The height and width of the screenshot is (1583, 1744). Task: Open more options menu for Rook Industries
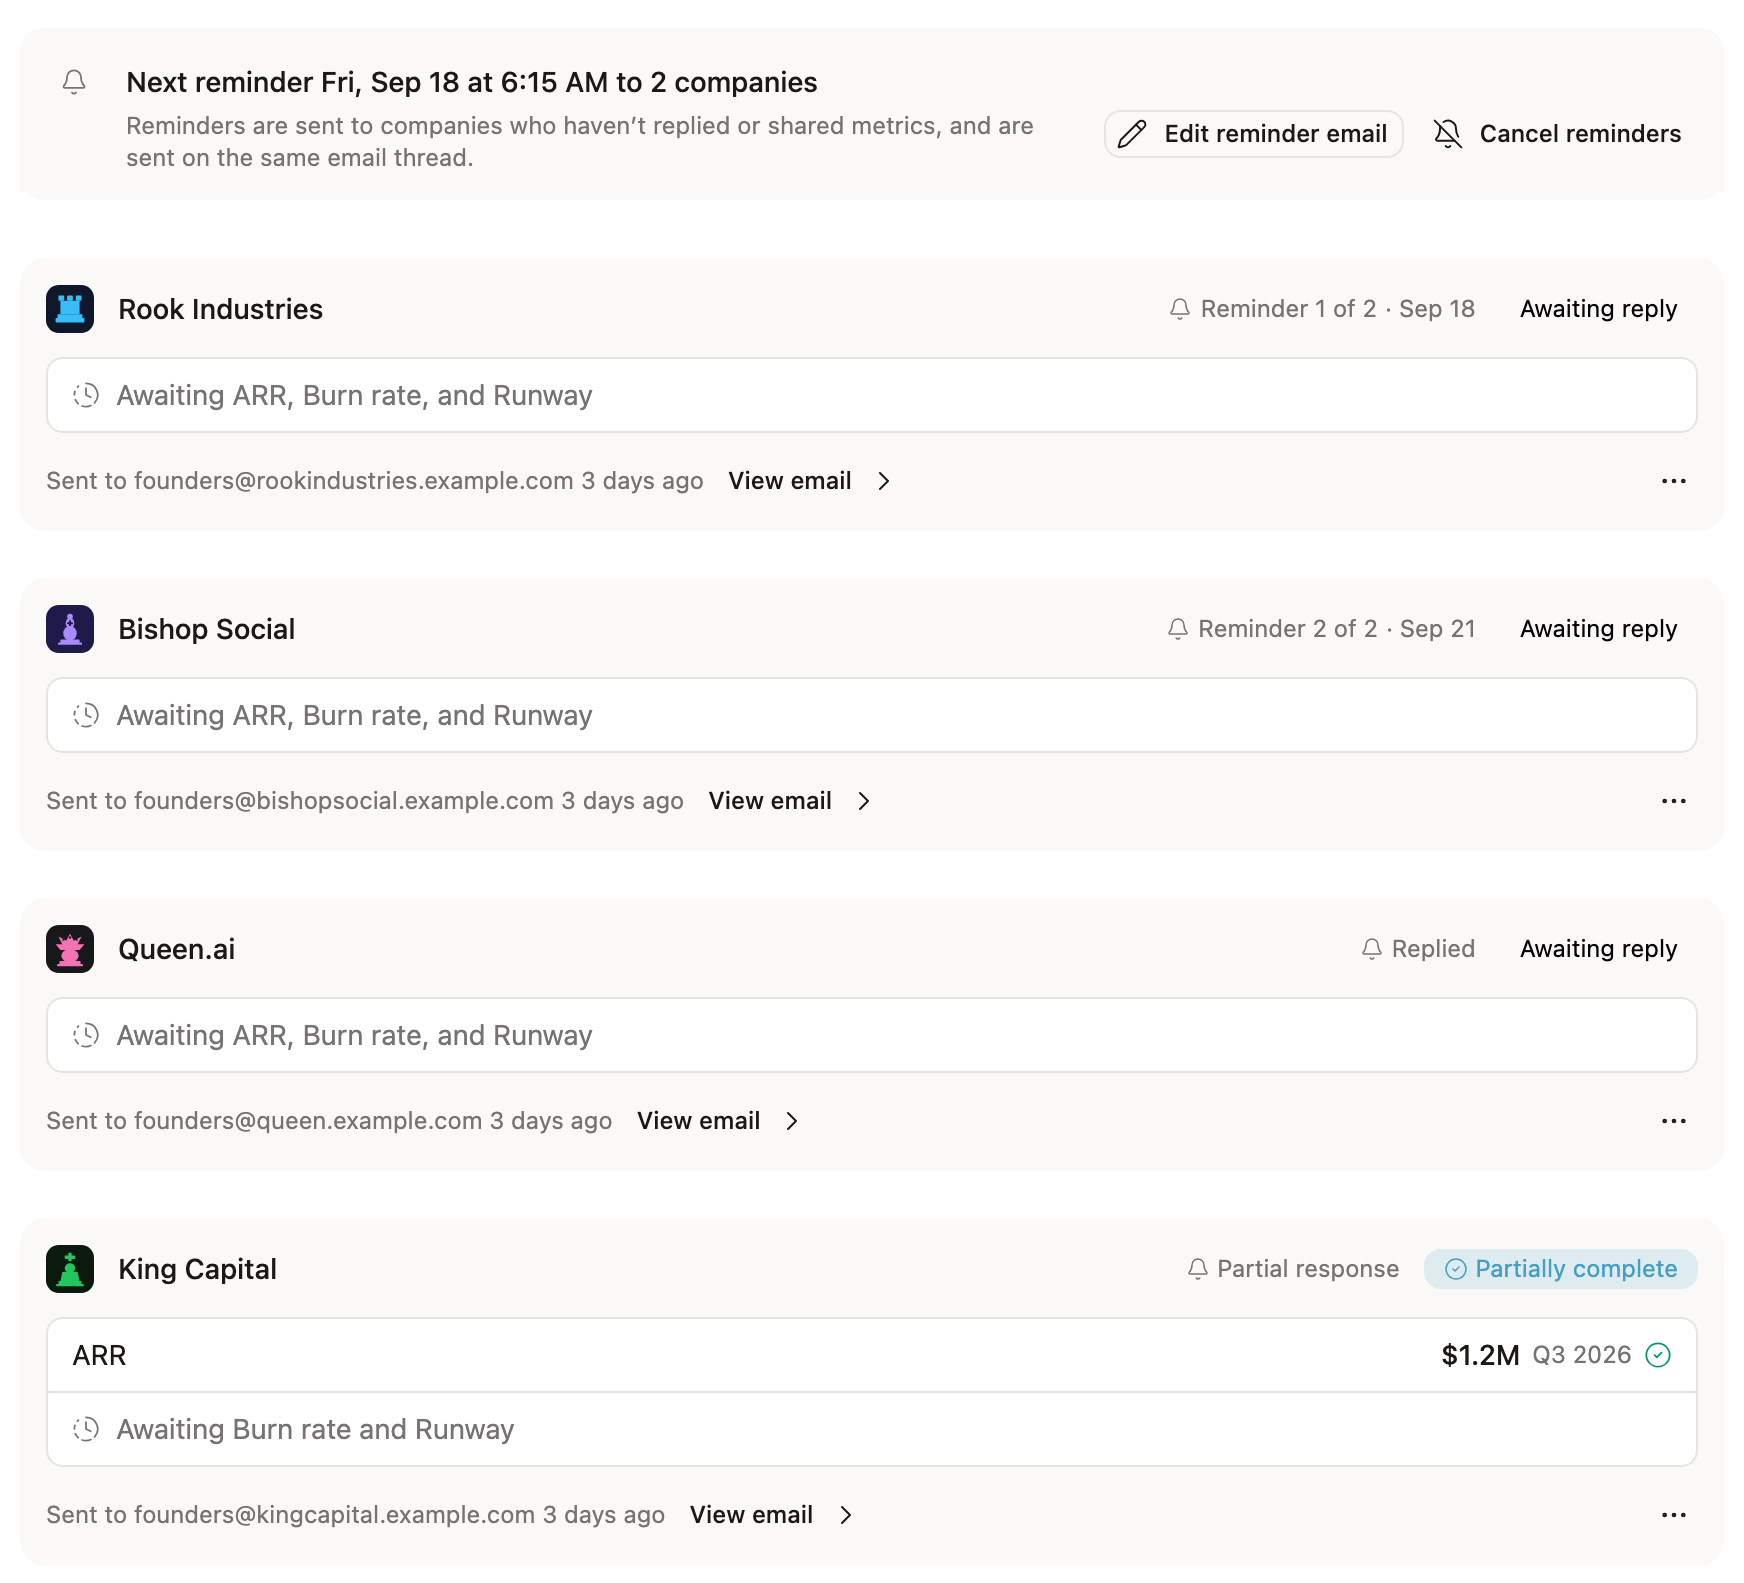pyautogui.click(x=1674, y=481)
